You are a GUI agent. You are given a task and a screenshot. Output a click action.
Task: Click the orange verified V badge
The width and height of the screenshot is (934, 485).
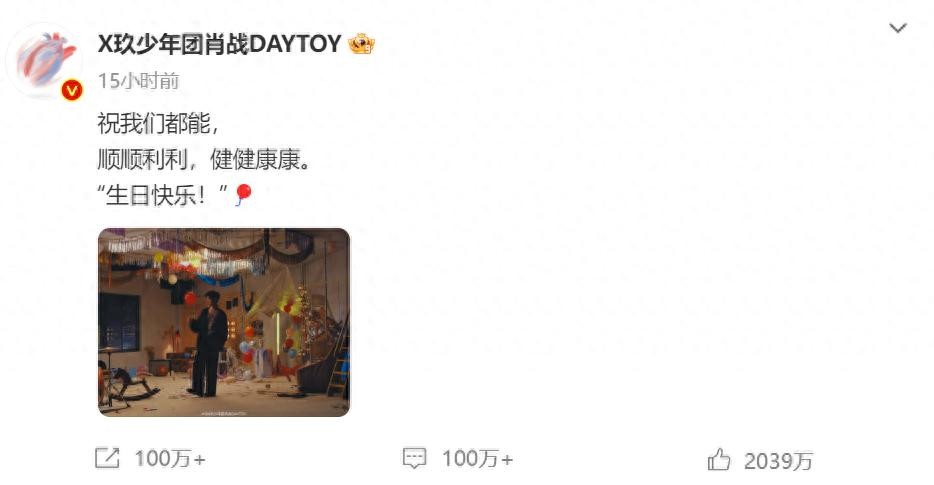pos(72,90)
